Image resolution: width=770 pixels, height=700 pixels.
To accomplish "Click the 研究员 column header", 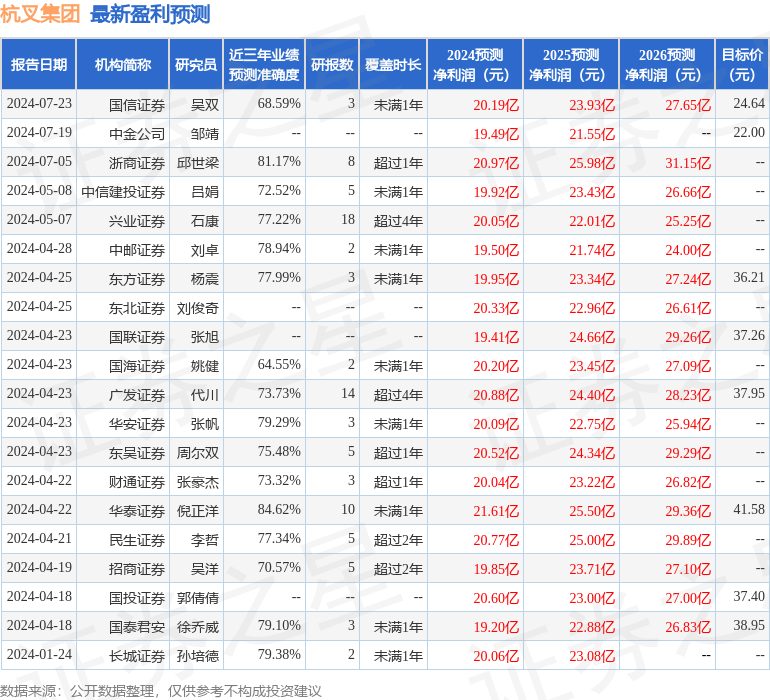I will click(196, 64).
